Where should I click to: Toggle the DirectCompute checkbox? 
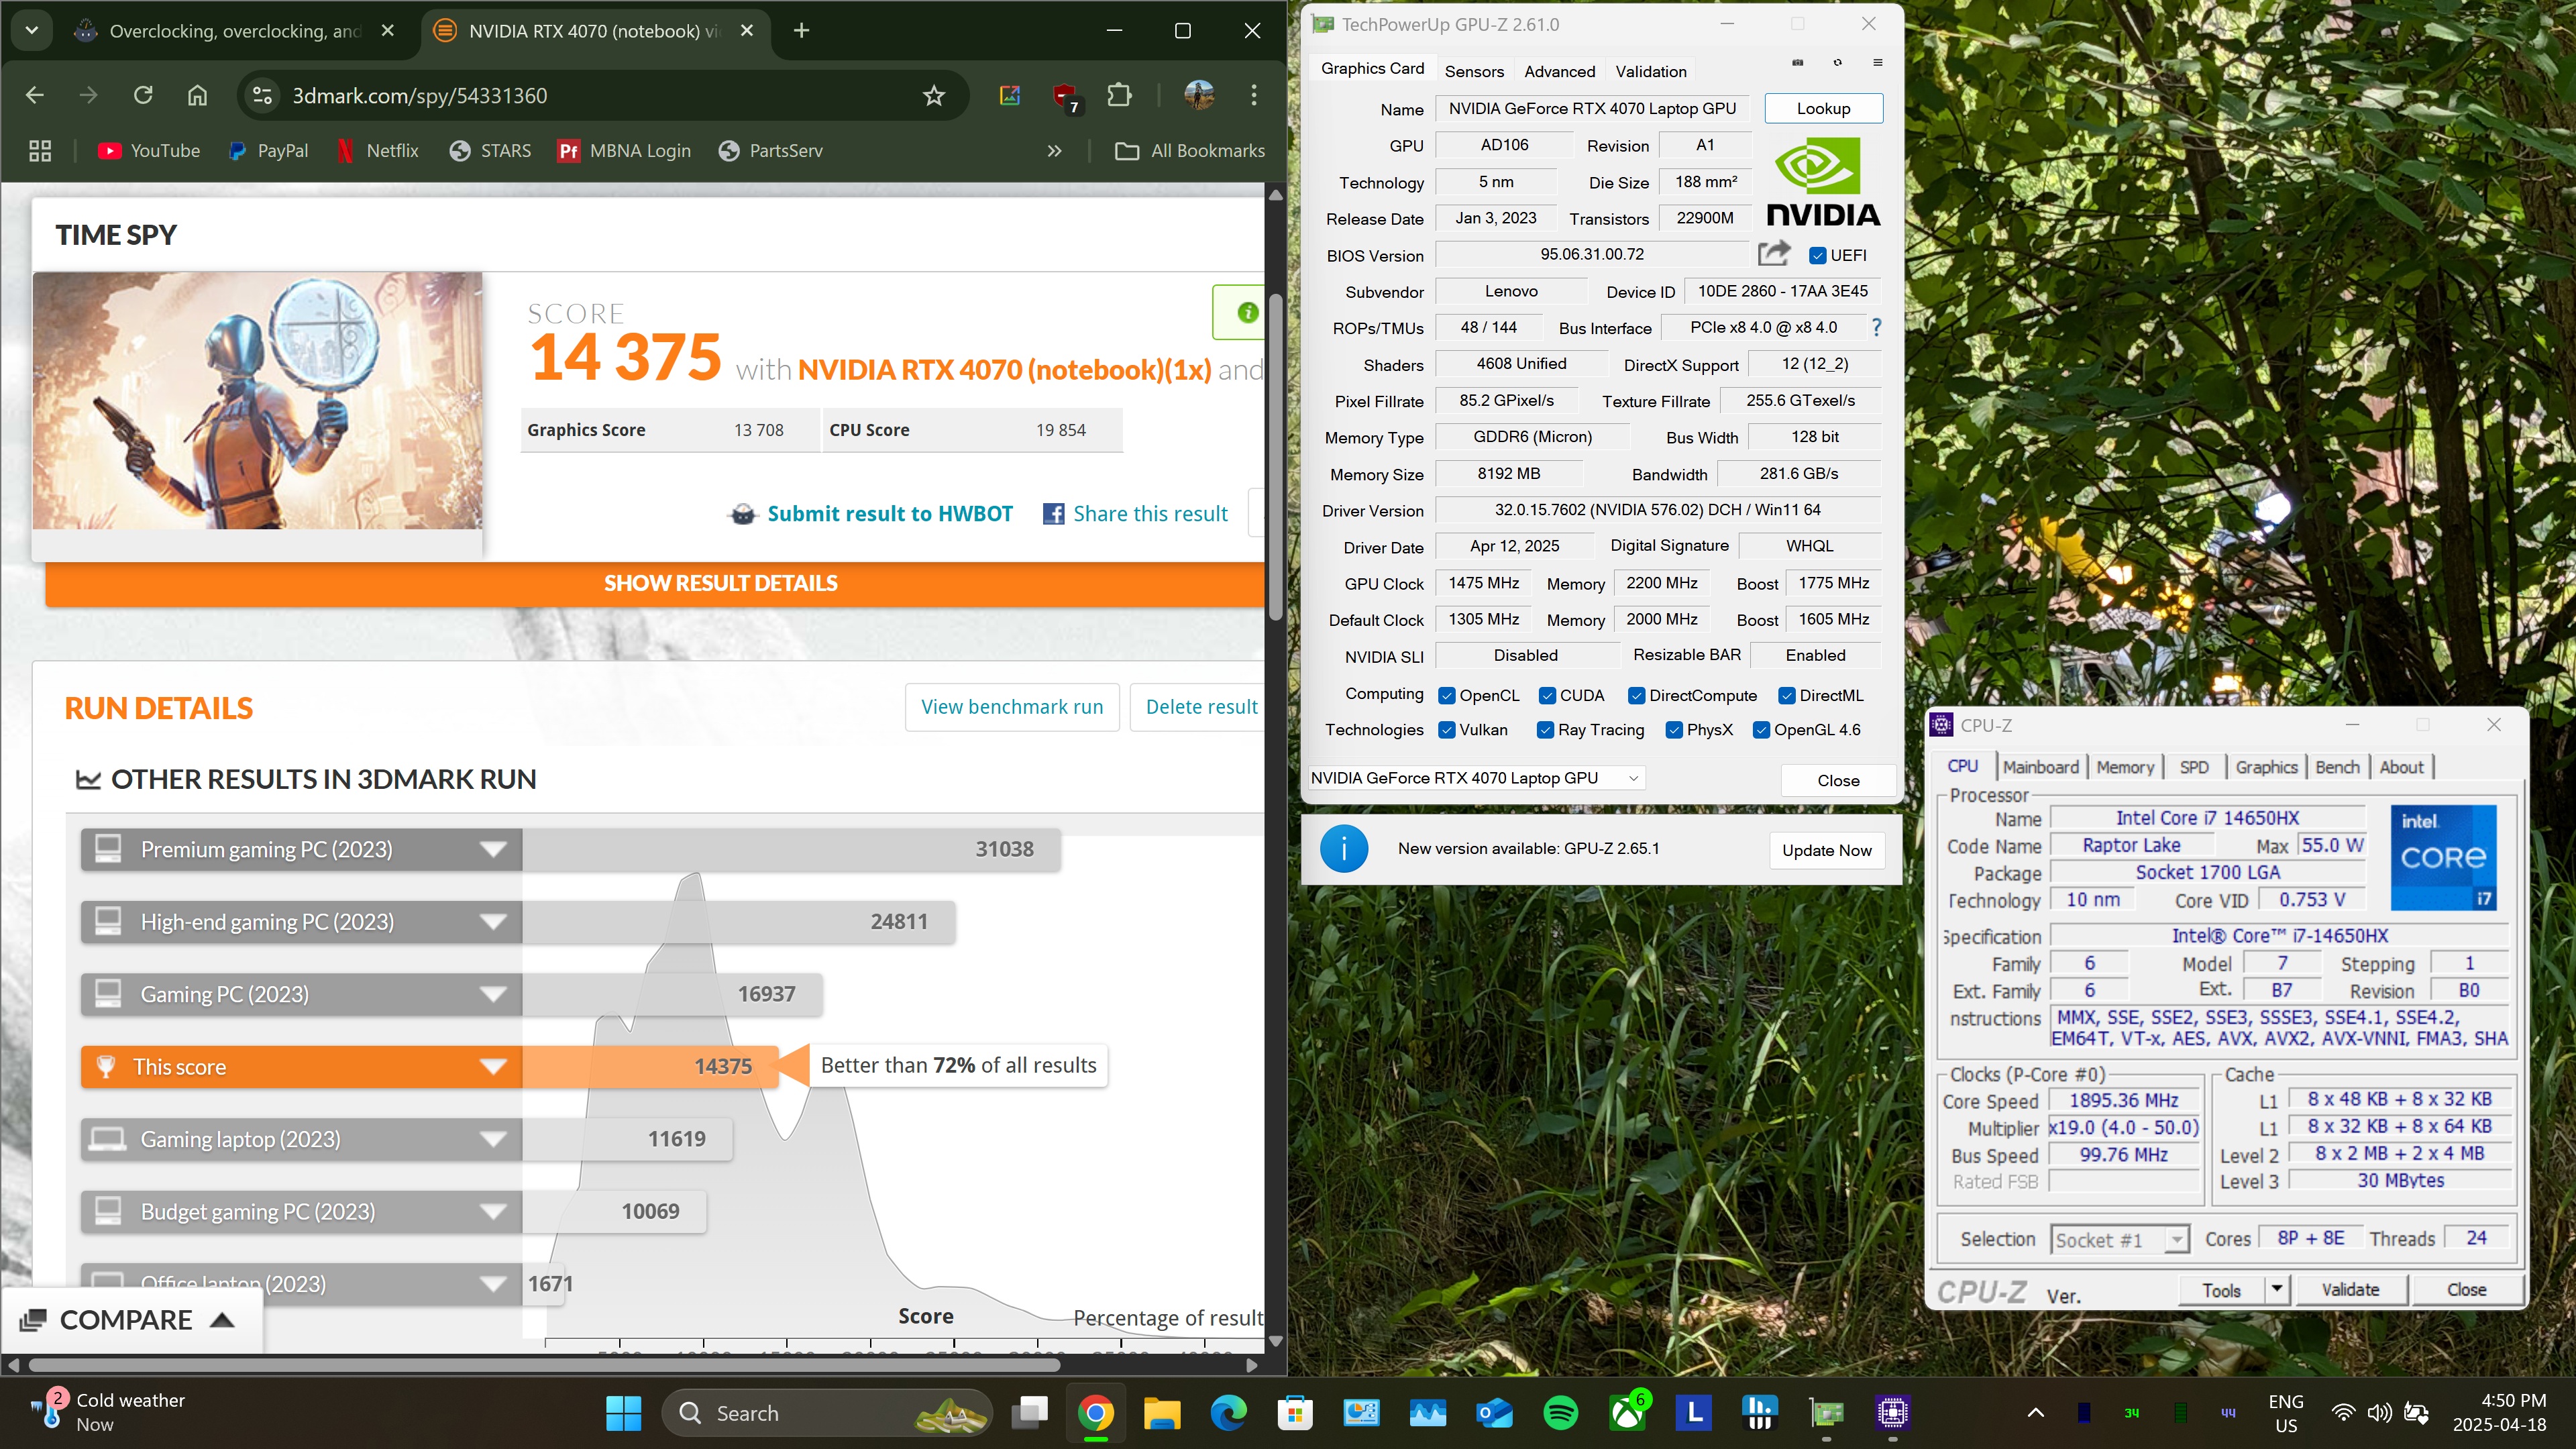(1636, 696)
